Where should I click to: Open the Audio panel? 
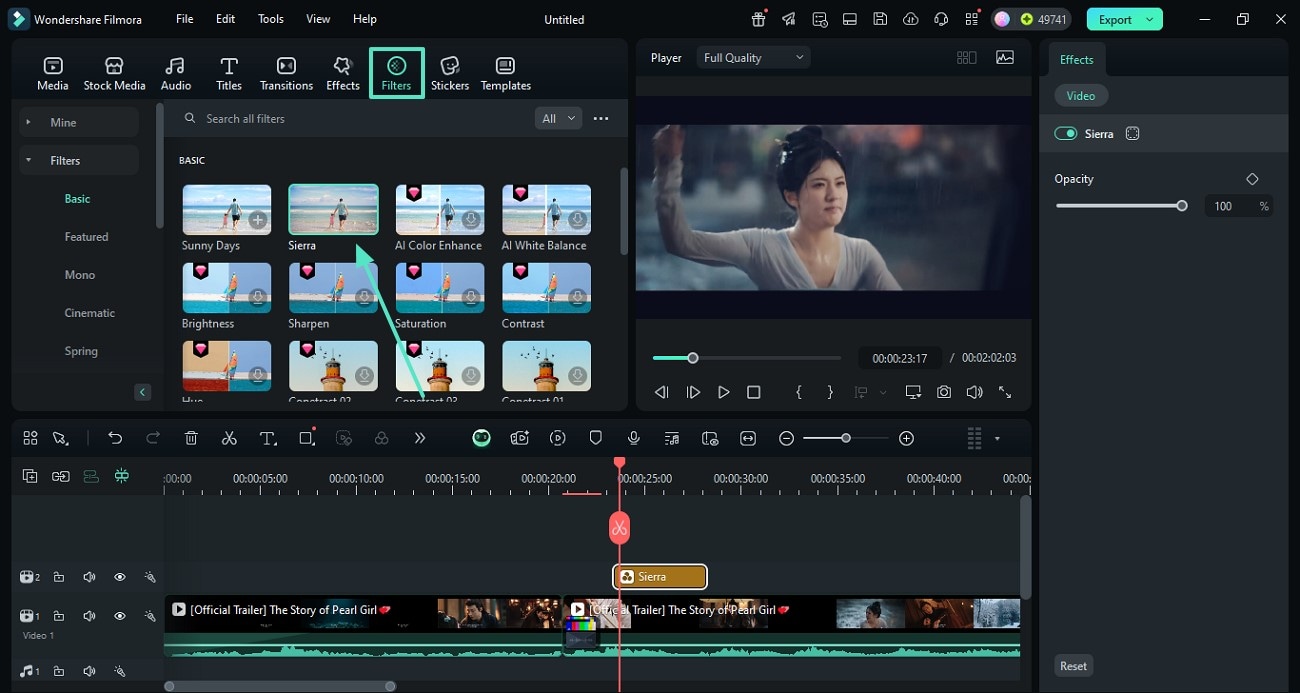pos(176,74)
